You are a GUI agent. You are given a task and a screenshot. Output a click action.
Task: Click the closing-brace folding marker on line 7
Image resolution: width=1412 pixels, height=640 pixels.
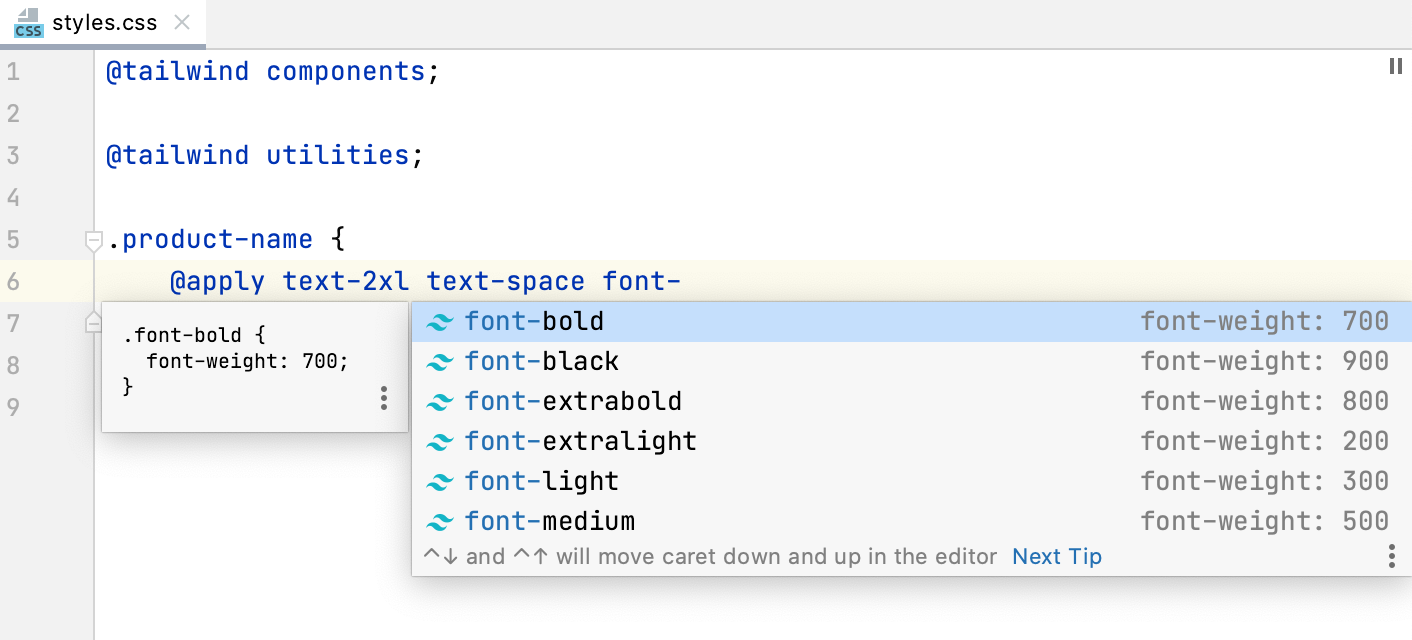pos(93,321)
